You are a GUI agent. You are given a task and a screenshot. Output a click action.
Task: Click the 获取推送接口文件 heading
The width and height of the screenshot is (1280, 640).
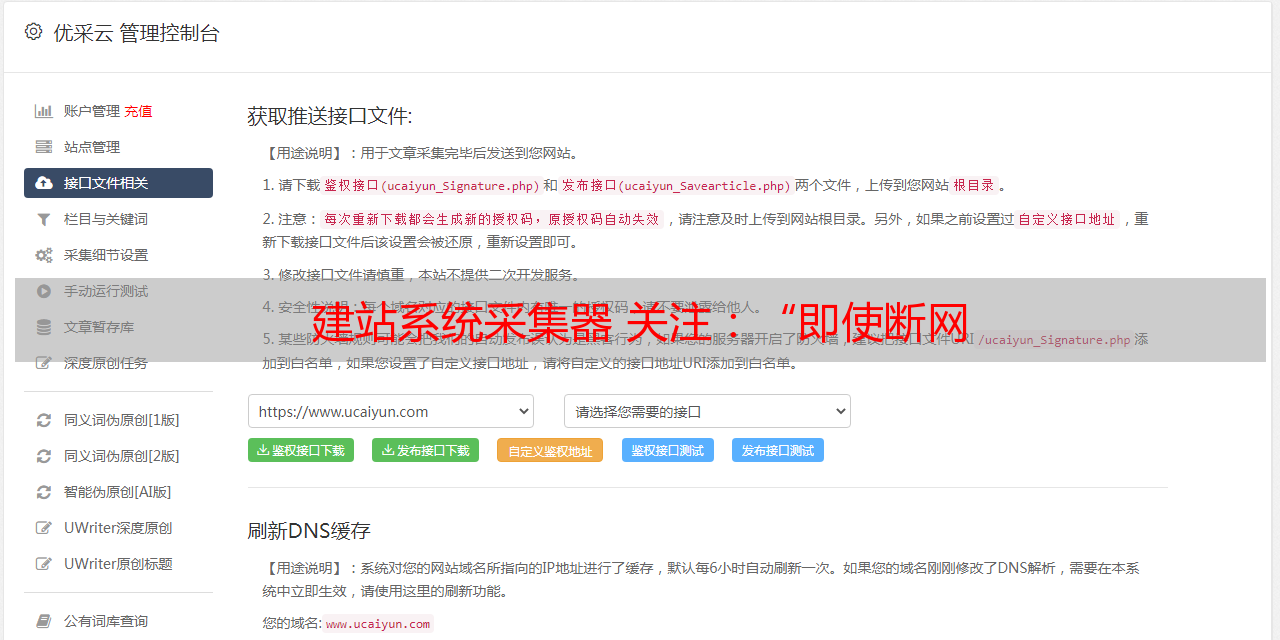click(330, 116)
